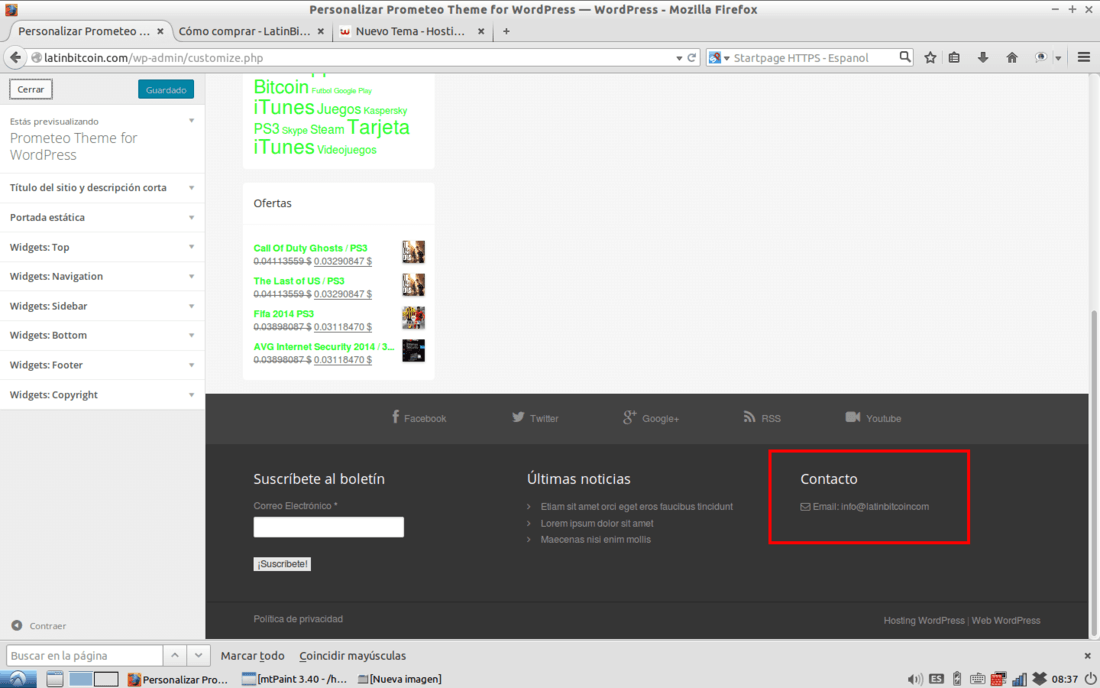Open the Videojuegos tag link
This screenshot has width=1100, height=688.
coord(347,150)
